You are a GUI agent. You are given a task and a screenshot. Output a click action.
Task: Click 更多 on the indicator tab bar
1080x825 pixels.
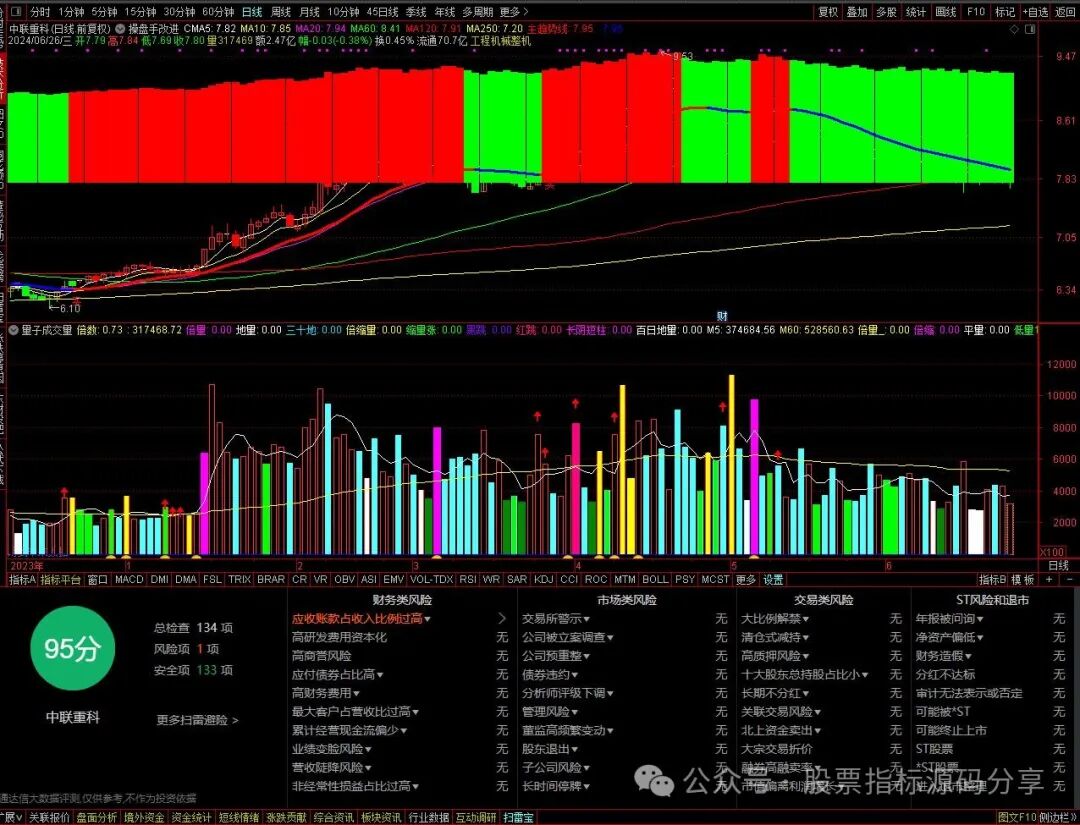tap(745, 580)
